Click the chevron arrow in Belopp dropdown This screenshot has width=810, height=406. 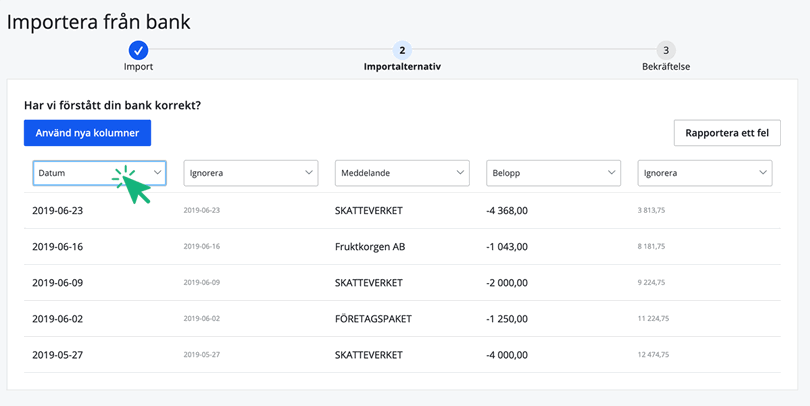(611, 173)
